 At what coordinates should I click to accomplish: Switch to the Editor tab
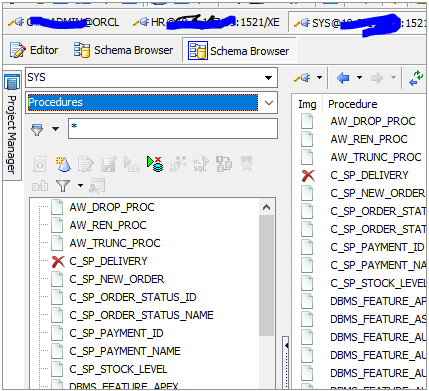click(x=34, y=50)
